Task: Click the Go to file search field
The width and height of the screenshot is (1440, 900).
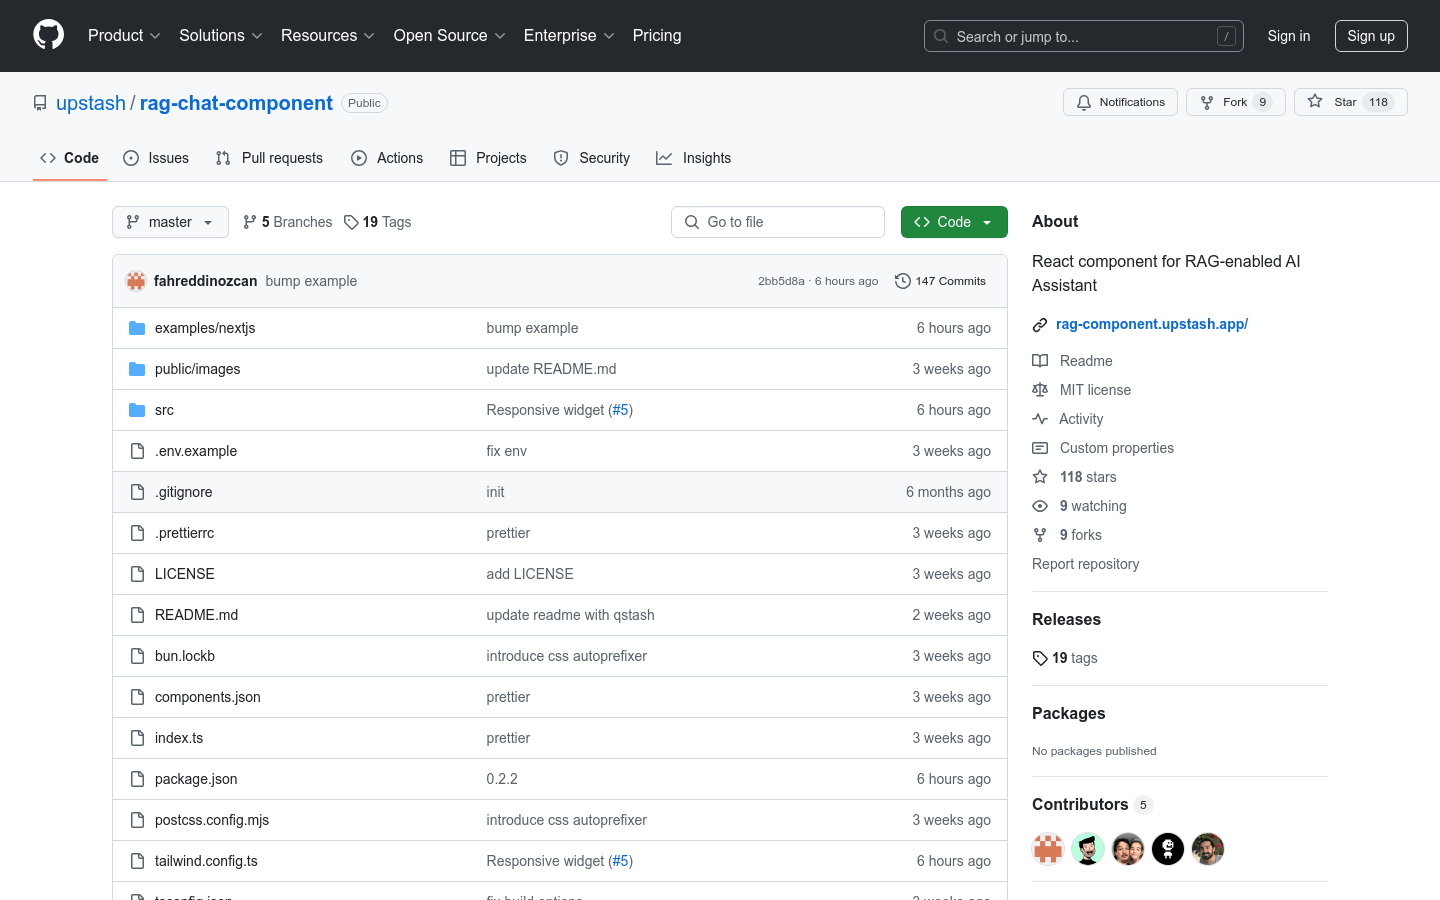Action: pyautogui.click(x=777, y=221)
